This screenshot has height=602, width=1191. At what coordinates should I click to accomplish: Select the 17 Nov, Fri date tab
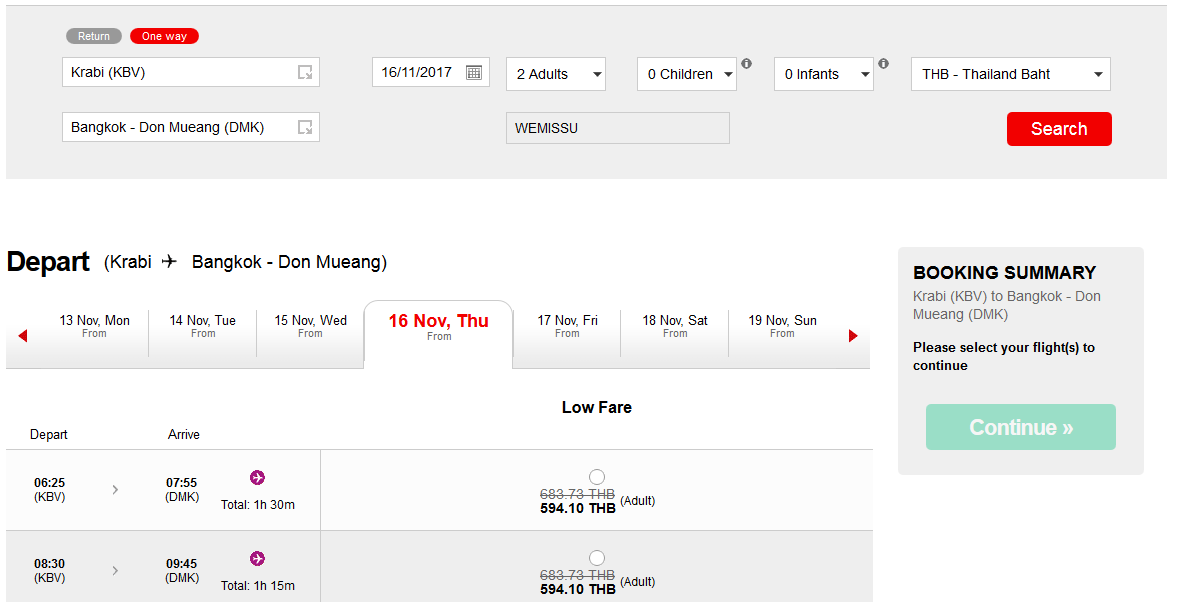pos(567,333)
